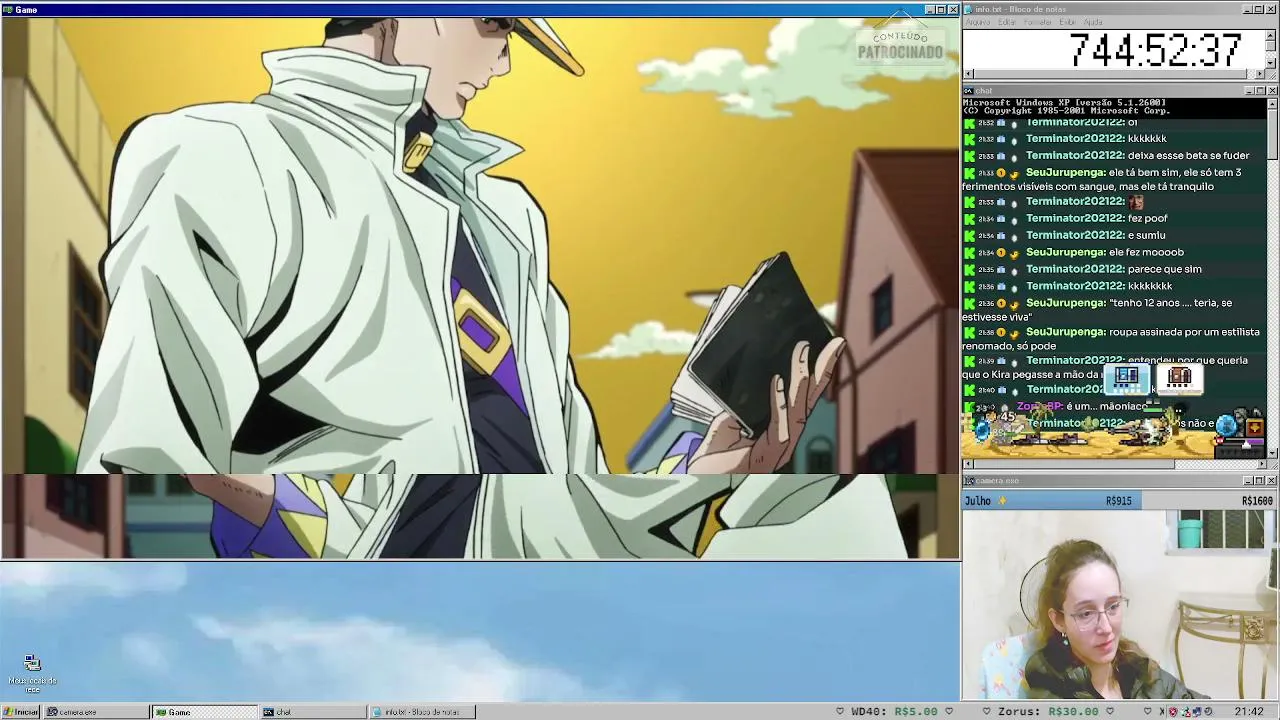Close the Game window
The width and height of the screenshot is (1280, 720).
pos(953,9)
